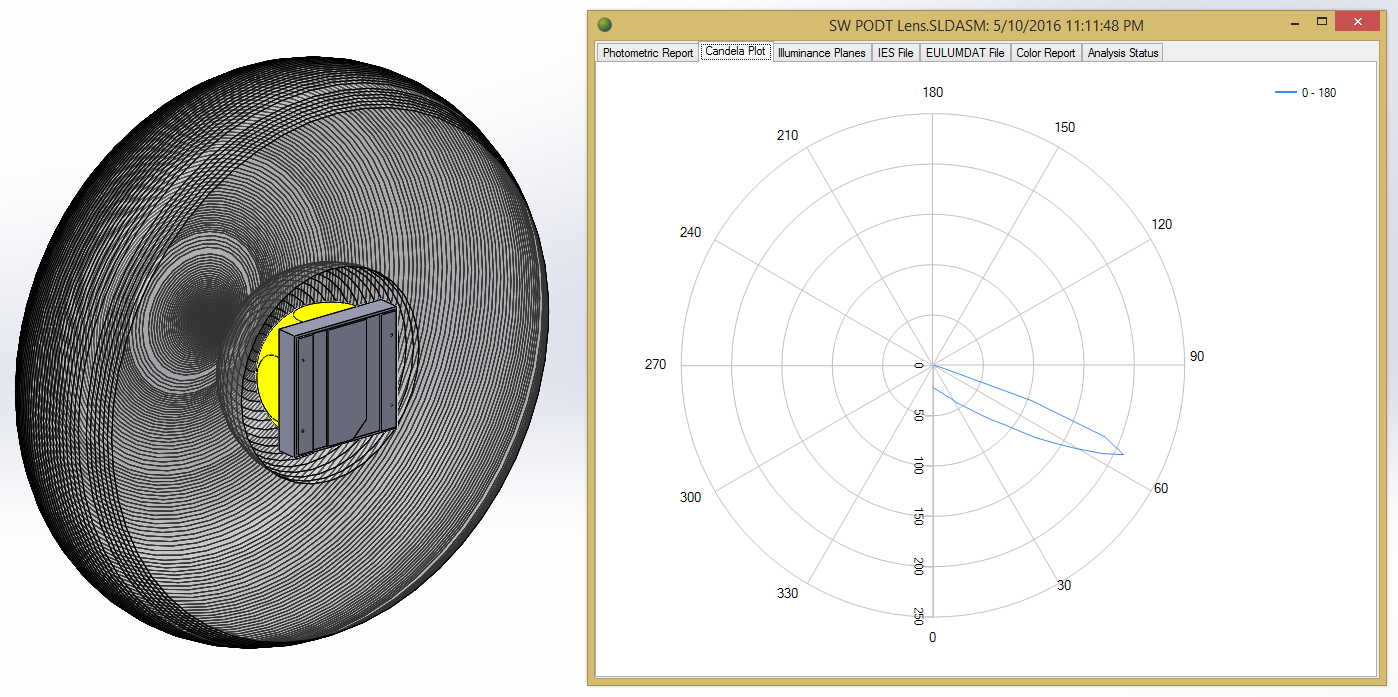The image size is (1398, 697).
Task: Switch to the Color Report tab
Action: pyautogui.click(x=1045, y=52)
